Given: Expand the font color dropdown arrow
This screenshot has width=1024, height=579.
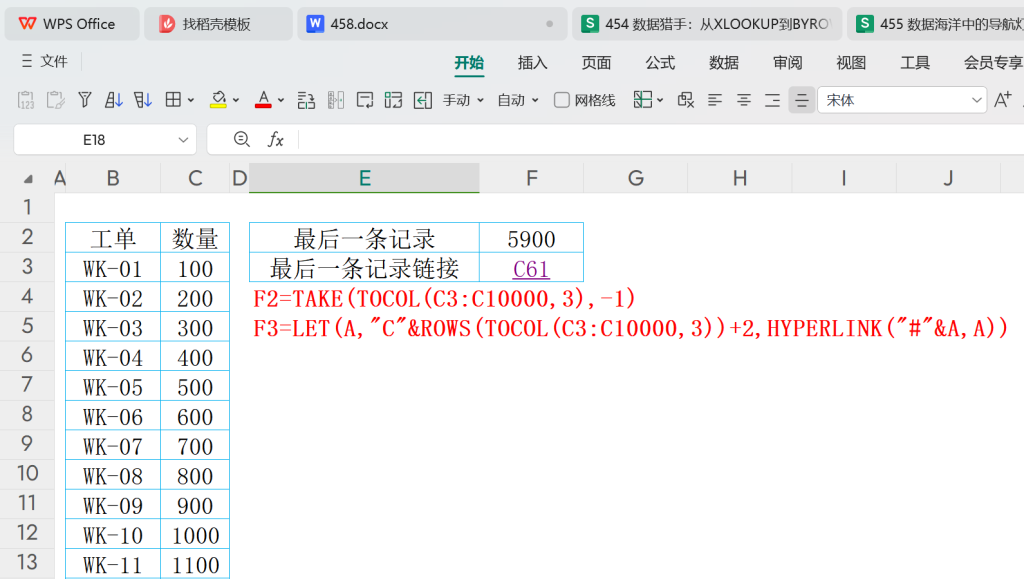Looking at the screenshot, I should click(x=281, y=101).
